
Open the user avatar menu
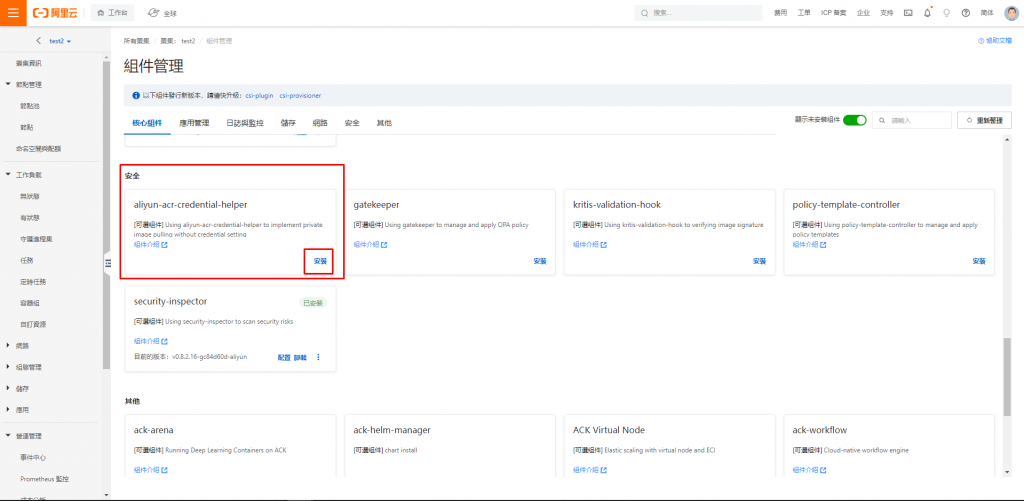click(1010, 13)
